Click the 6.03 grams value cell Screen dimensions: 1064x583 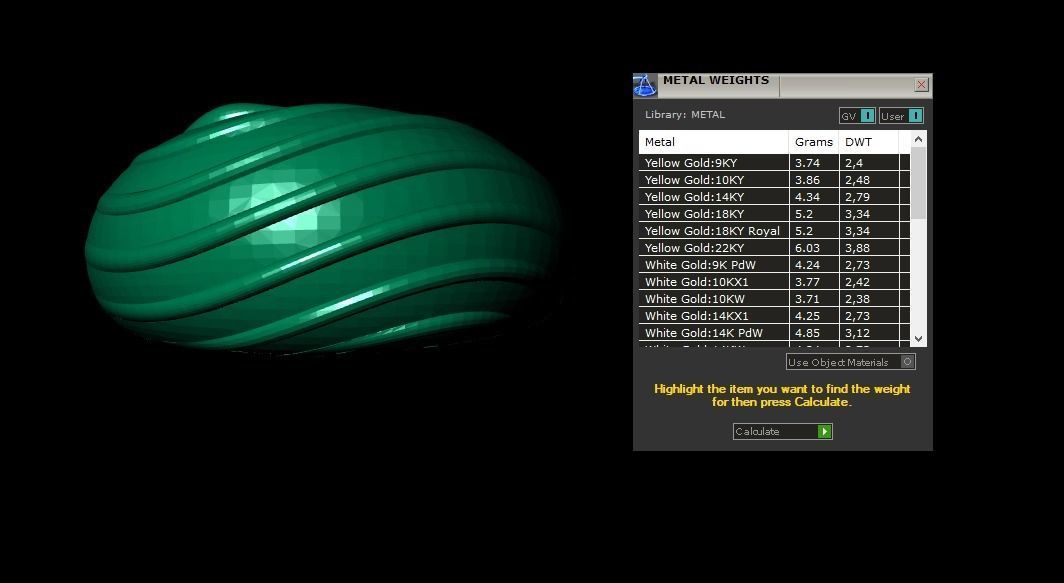coord(814,248)
